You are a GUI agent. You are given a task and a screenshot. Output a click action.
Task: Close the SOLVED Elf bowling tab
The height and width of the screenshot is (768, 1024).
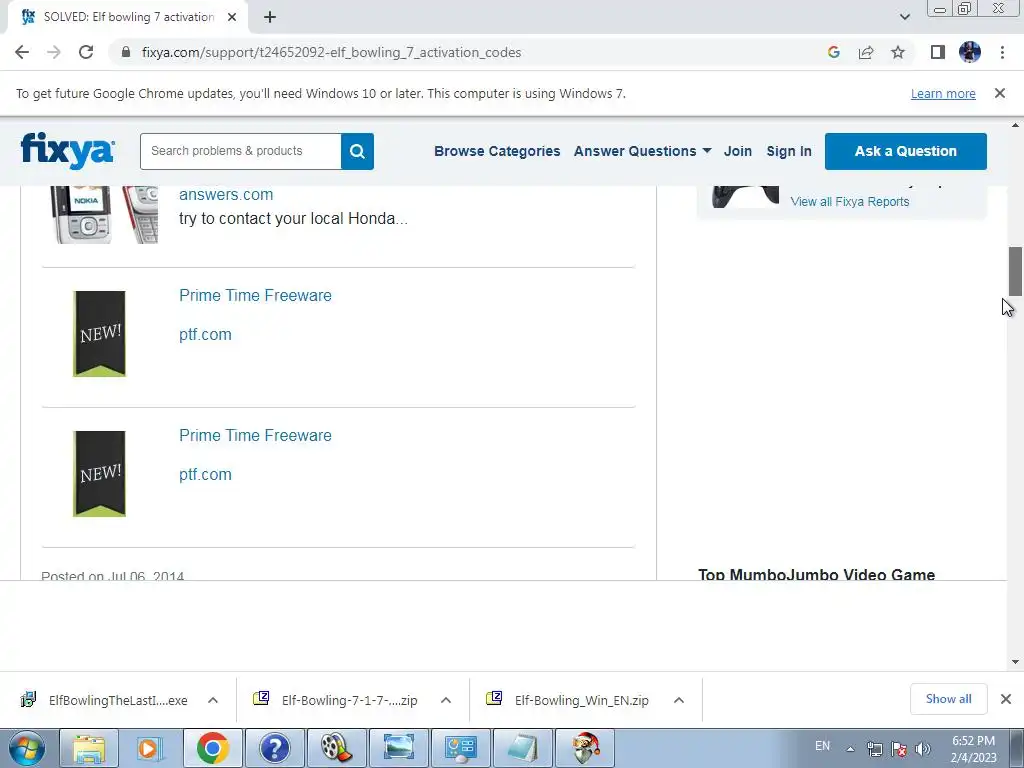pyautogui.click(x=232, y=17)
